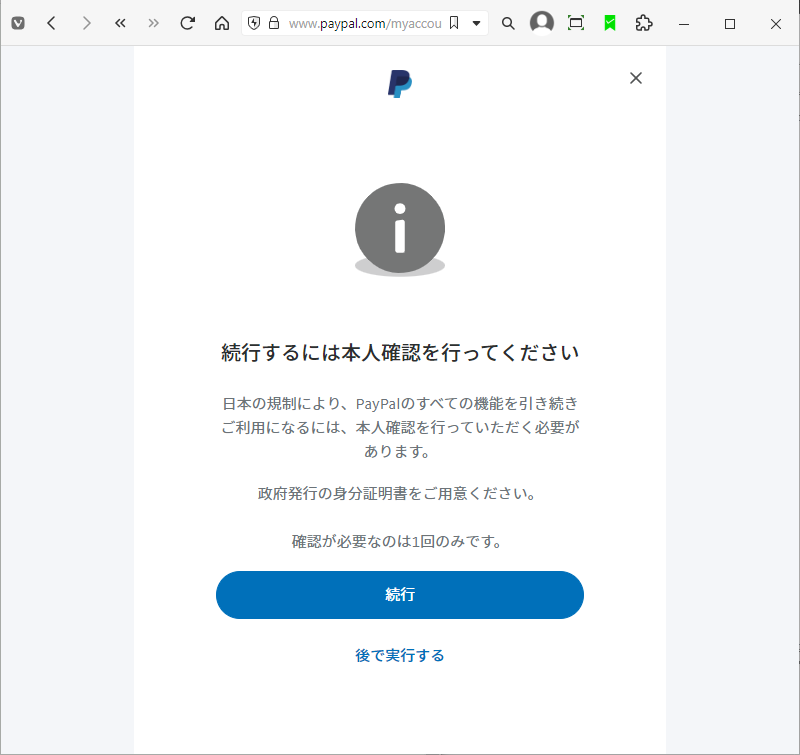View site security padlock info
The width and height of the screenshot is (800, 755).
274,23
